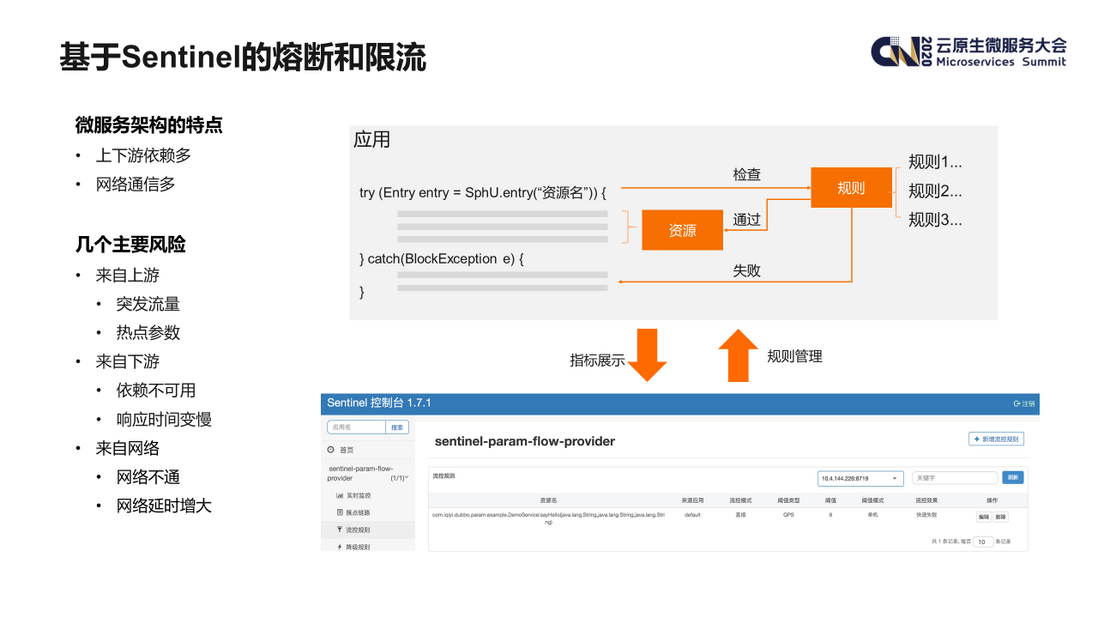1098x618 pixels.
Task: Click the orange 资源 box in diagram
Action: click(x=682, y=230)
